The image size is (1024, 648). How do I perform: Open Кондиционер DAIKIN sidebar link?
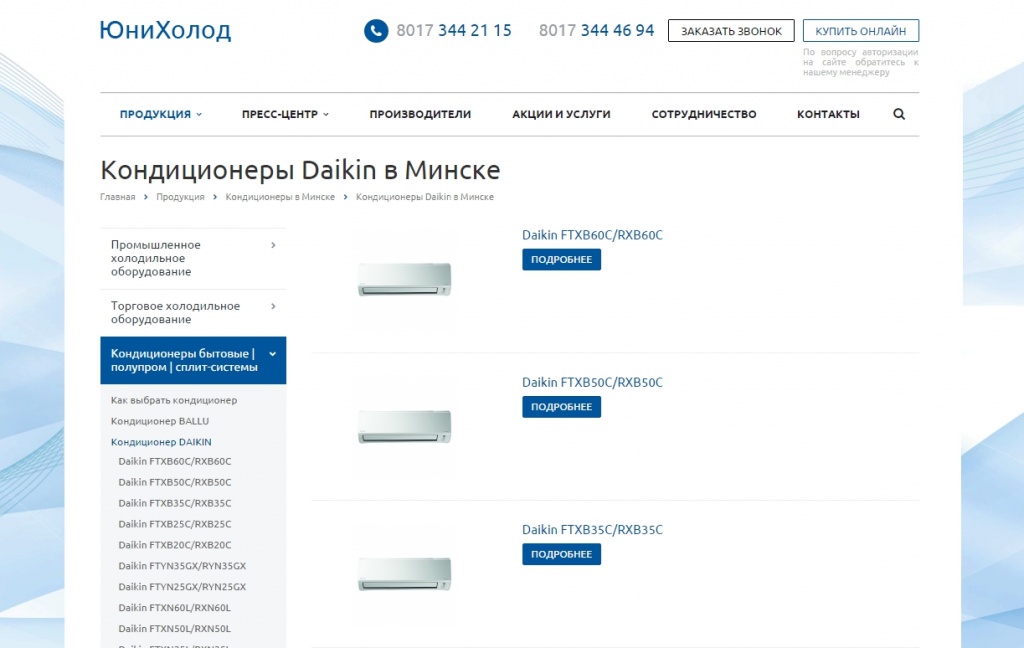[161, 442]
